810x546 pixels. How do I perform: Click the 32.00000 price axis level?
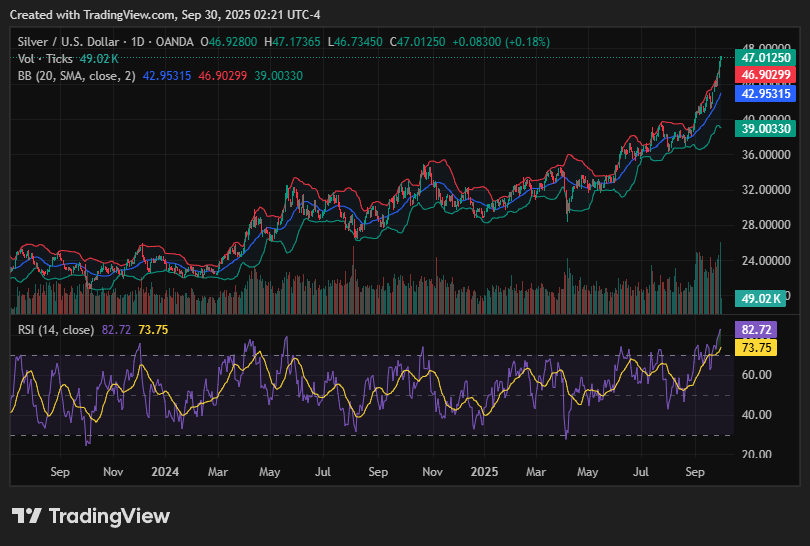pos(764,190)
